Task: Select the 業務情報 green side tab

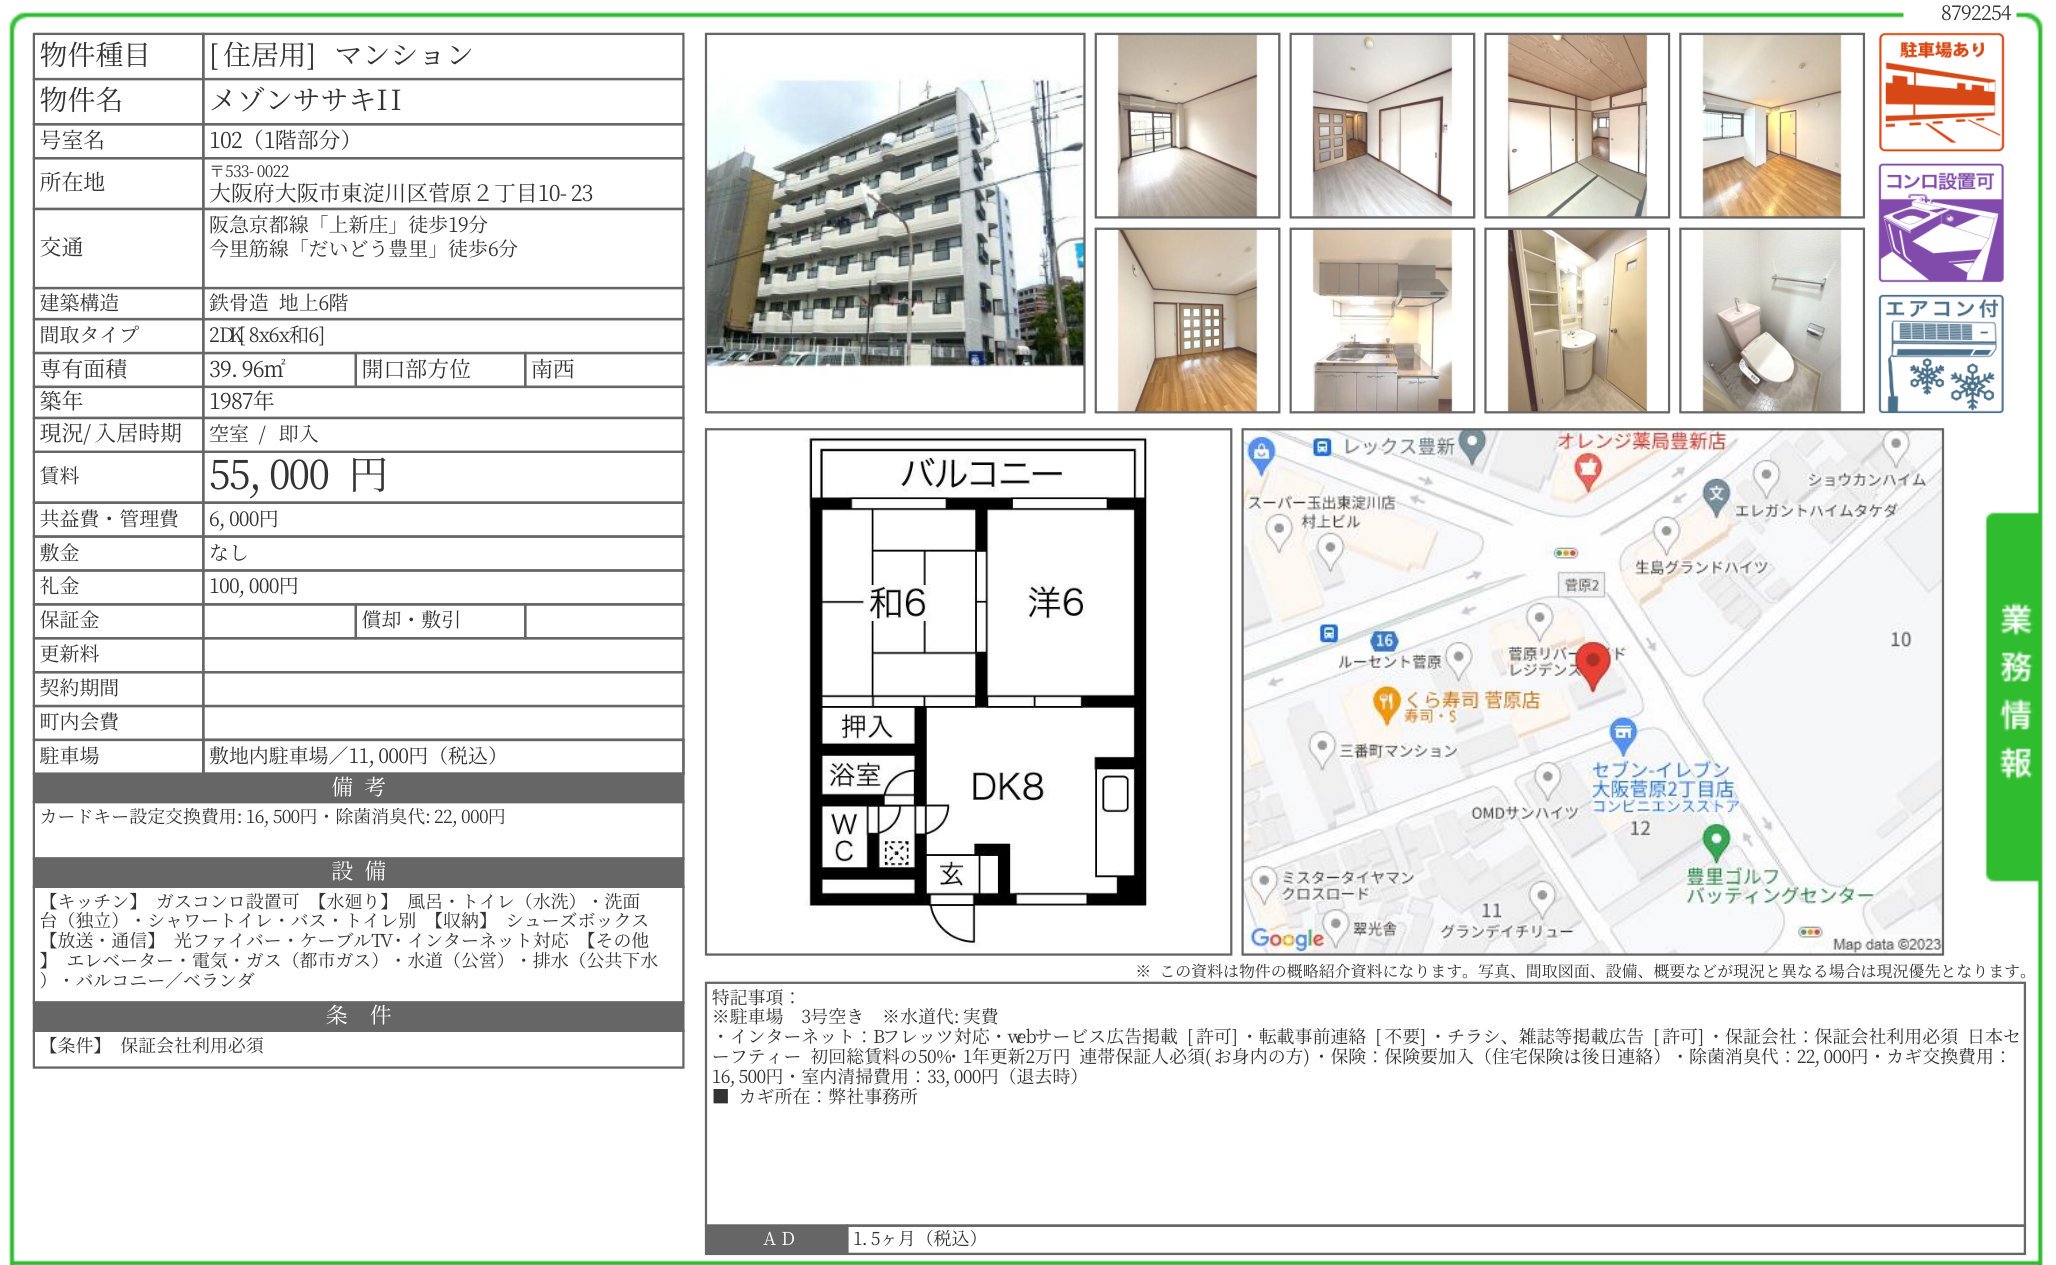Action: [x=2014, y=694]
